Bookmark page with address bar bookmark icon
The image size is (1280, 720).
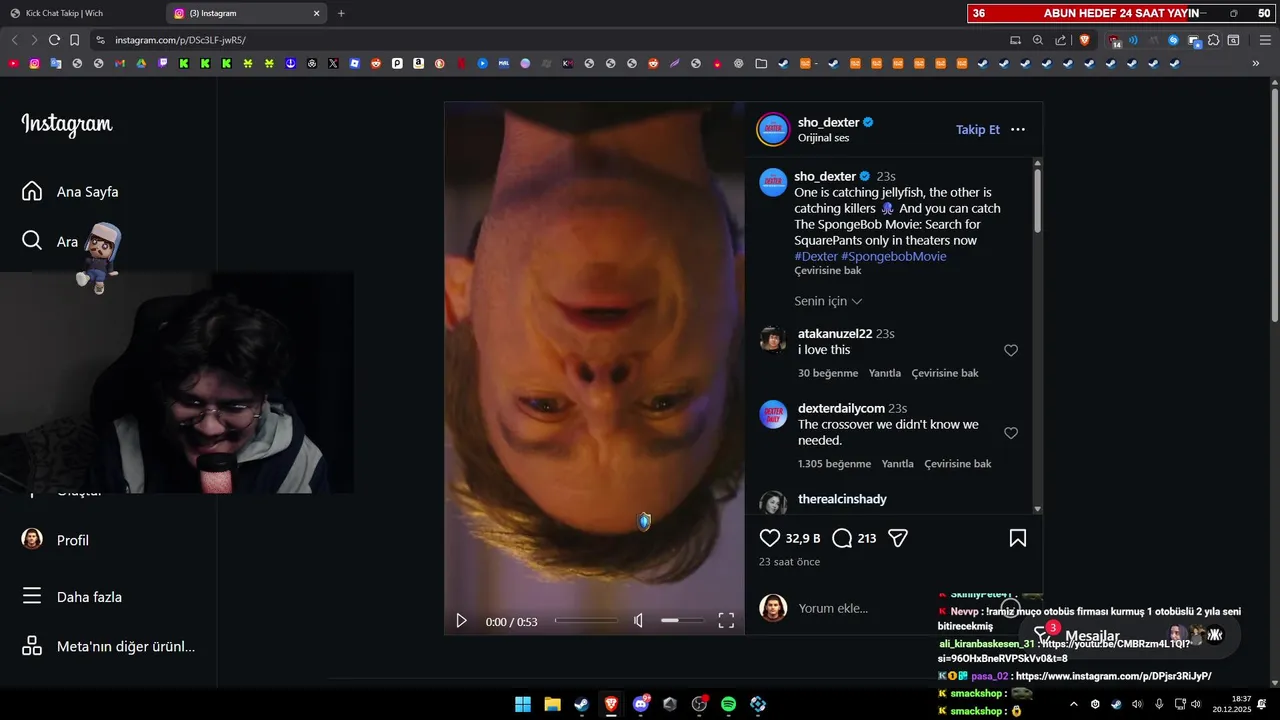point(74,40)
